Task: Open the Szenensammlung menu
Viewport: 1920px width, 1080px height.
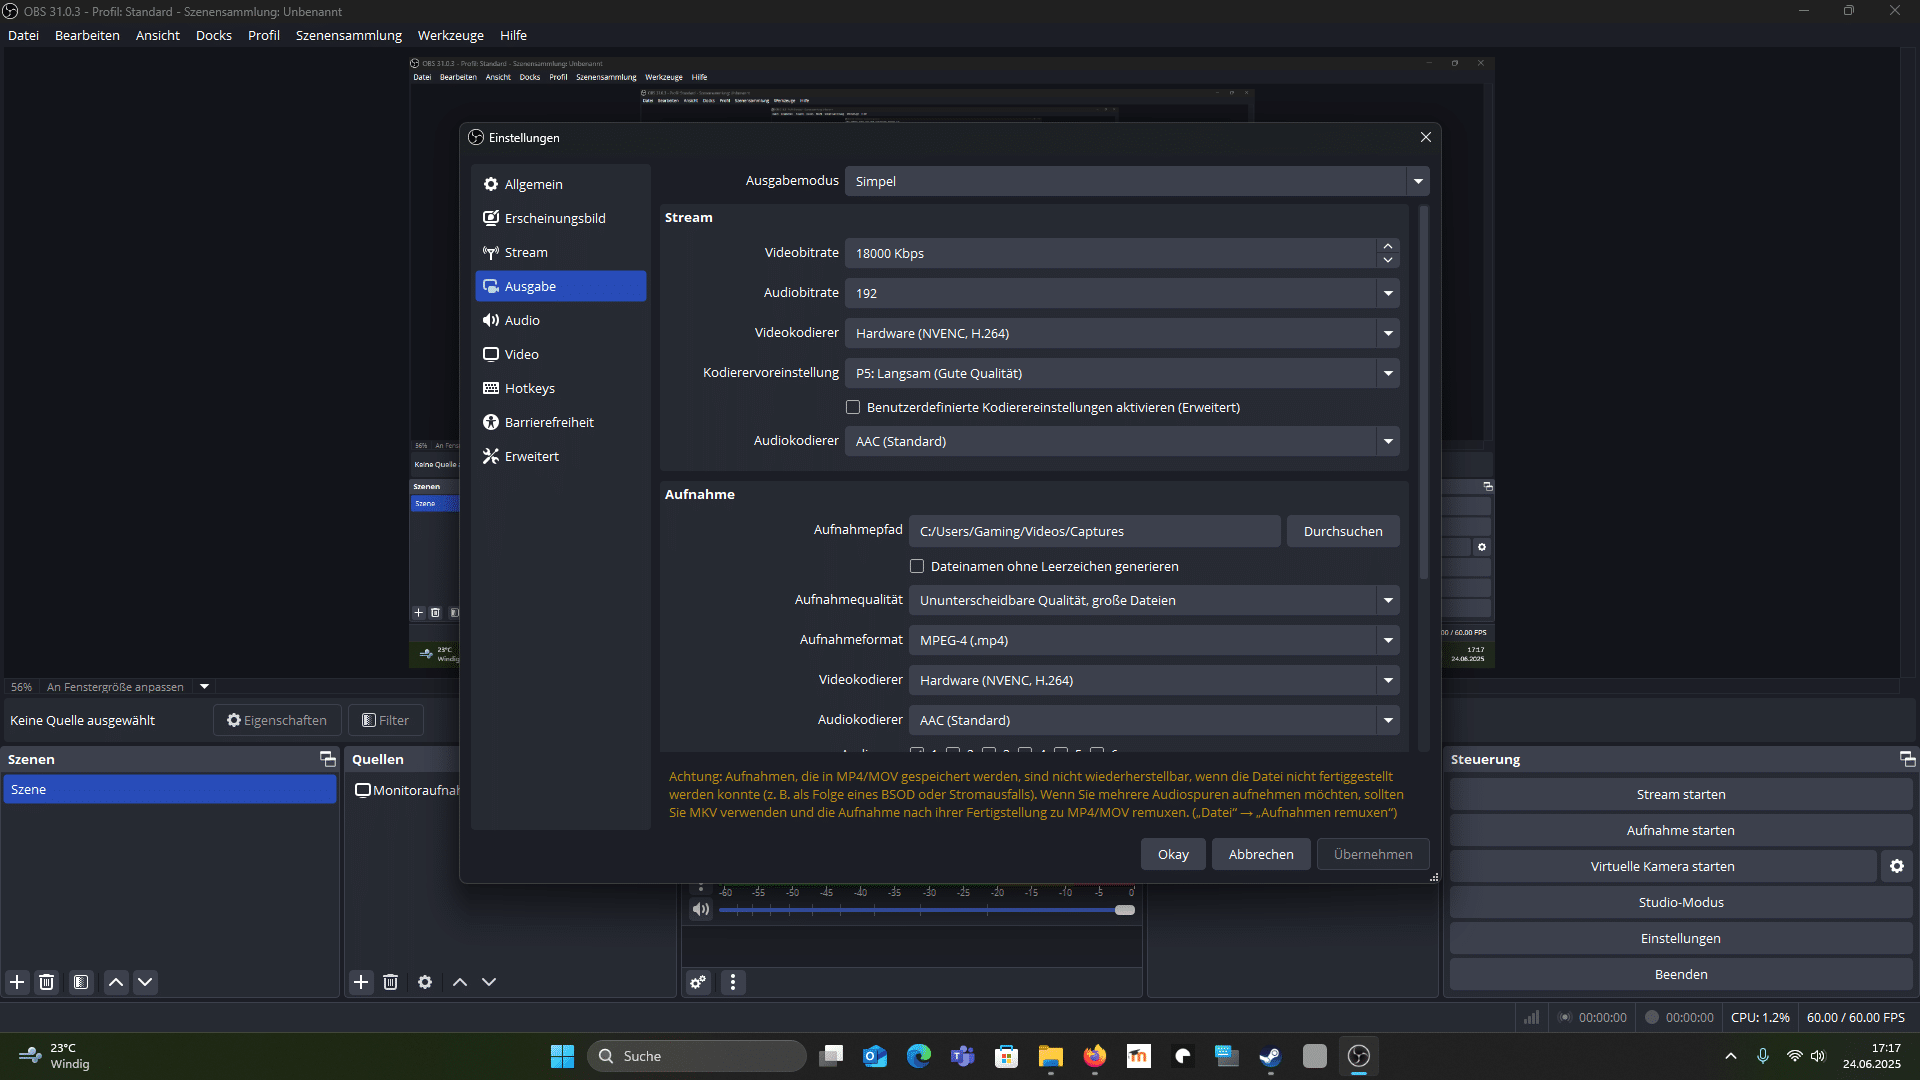Action: [348, 35]
